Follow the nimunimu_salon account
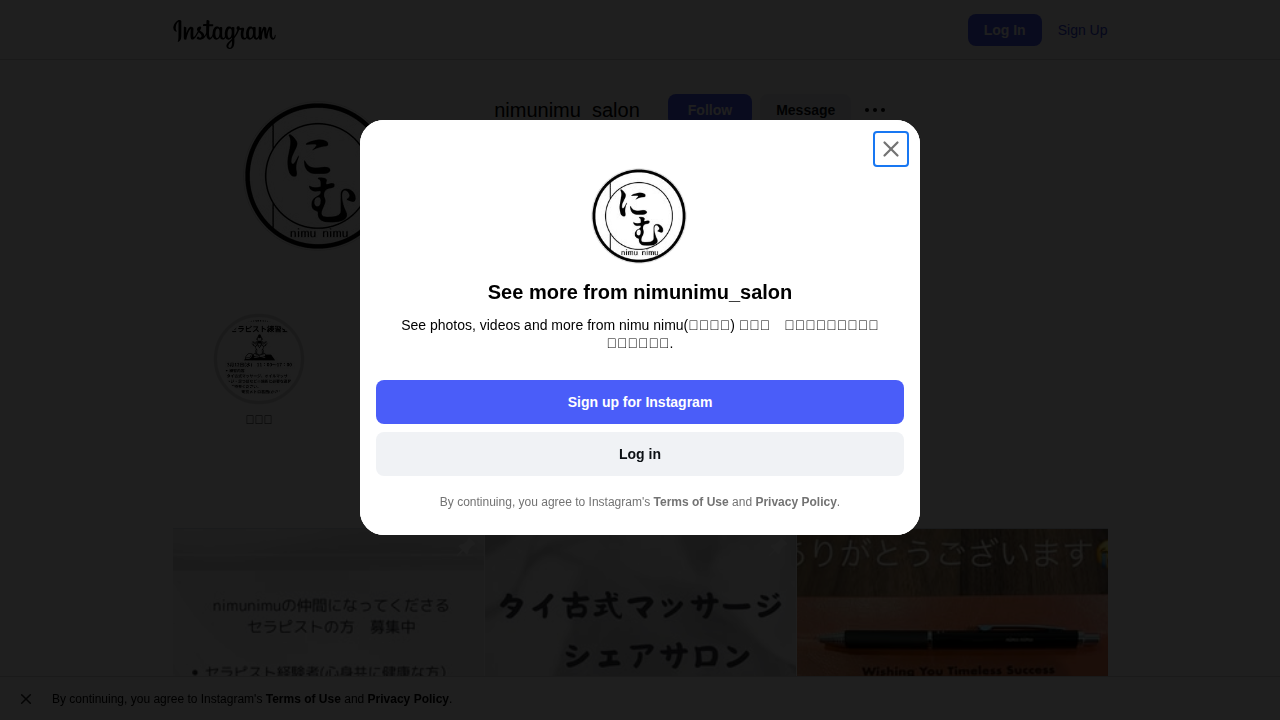Image resolution: width=1280 pixels, height=720 pixels. coord(710,110)
